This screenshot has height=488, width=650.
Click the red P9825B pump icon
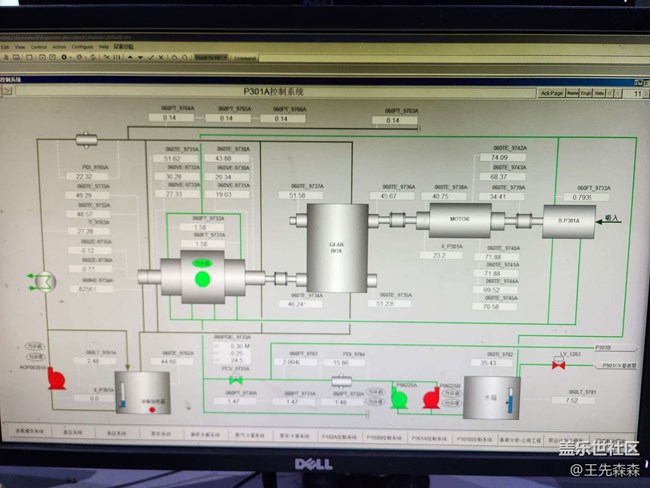(x=431, y=399)
